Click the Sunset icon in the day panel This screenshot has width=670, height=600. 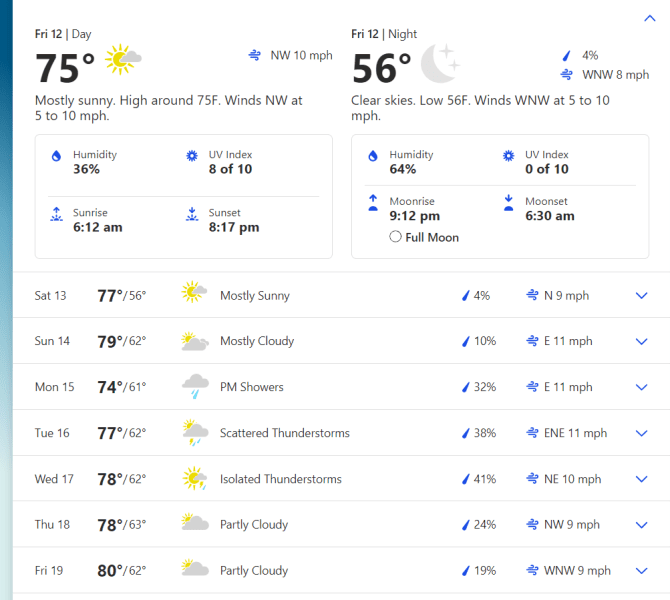coord(192,214)
